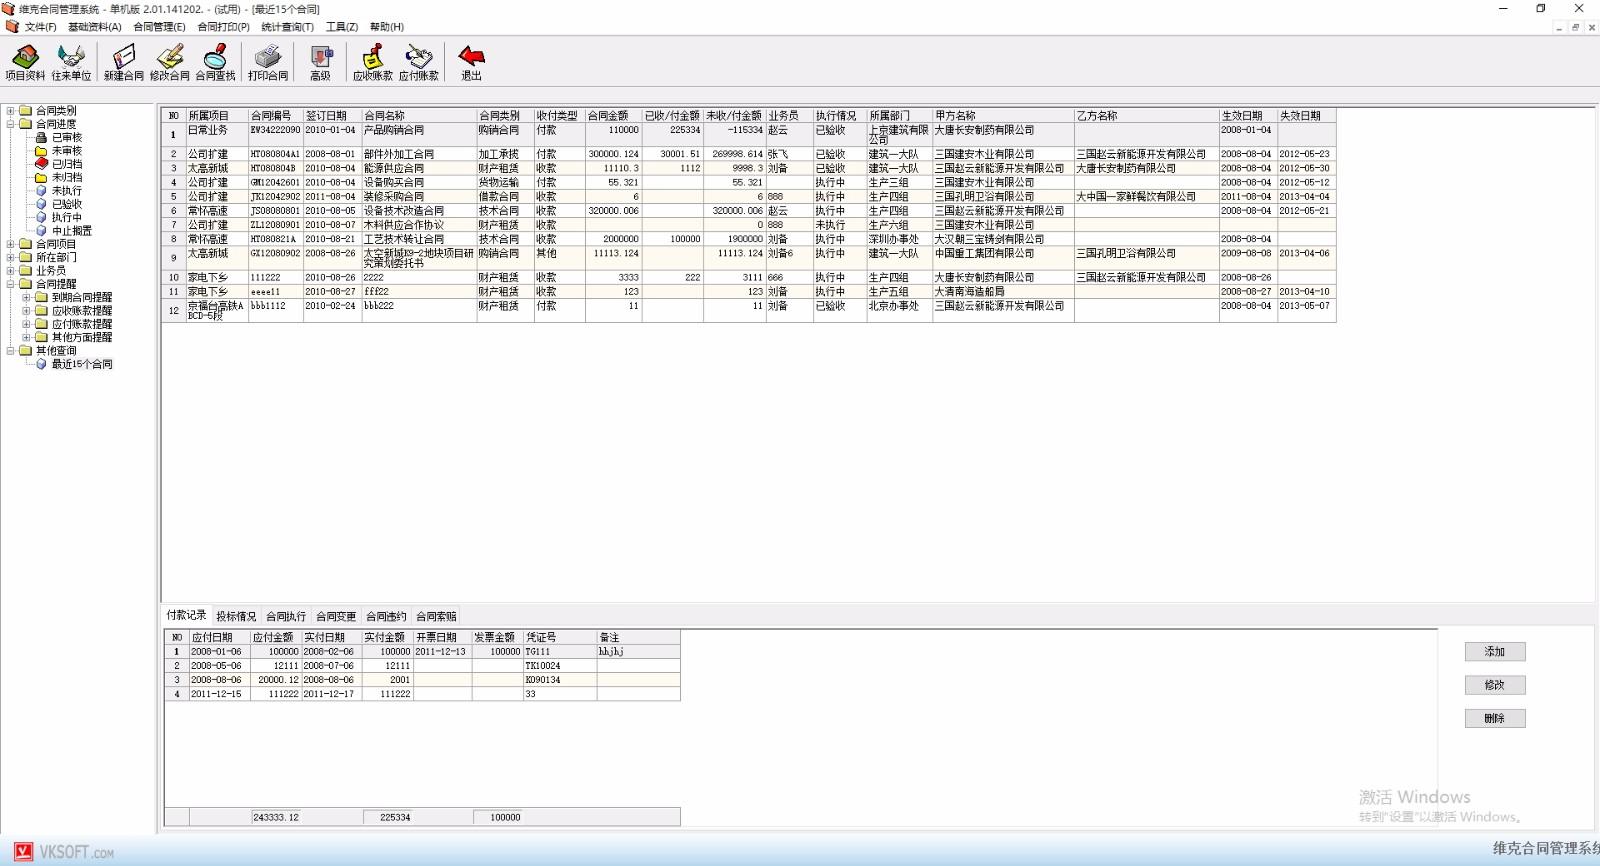
Task: Expand the 合同项目 tree node
Action: tap(11, 244)
